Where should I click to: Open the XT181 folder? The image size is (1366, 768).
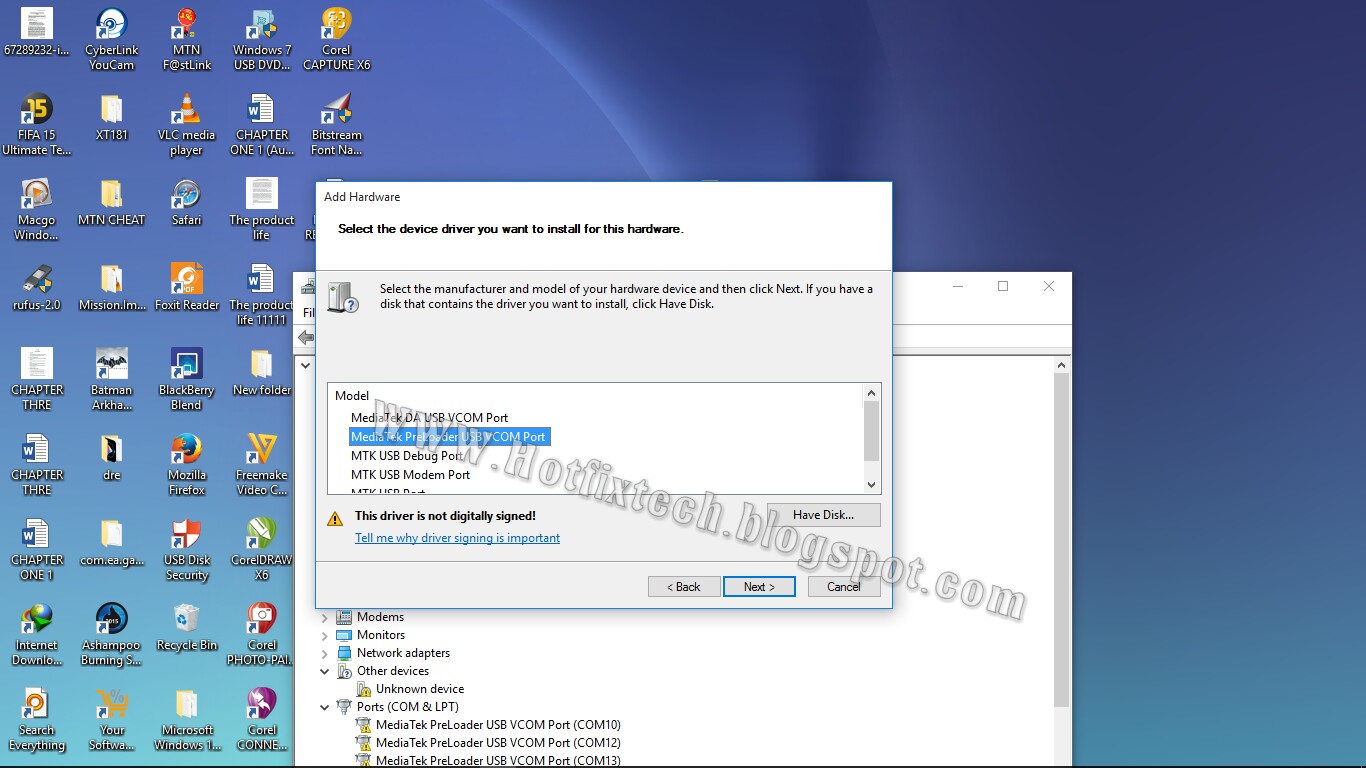click(x=111, y=118)
